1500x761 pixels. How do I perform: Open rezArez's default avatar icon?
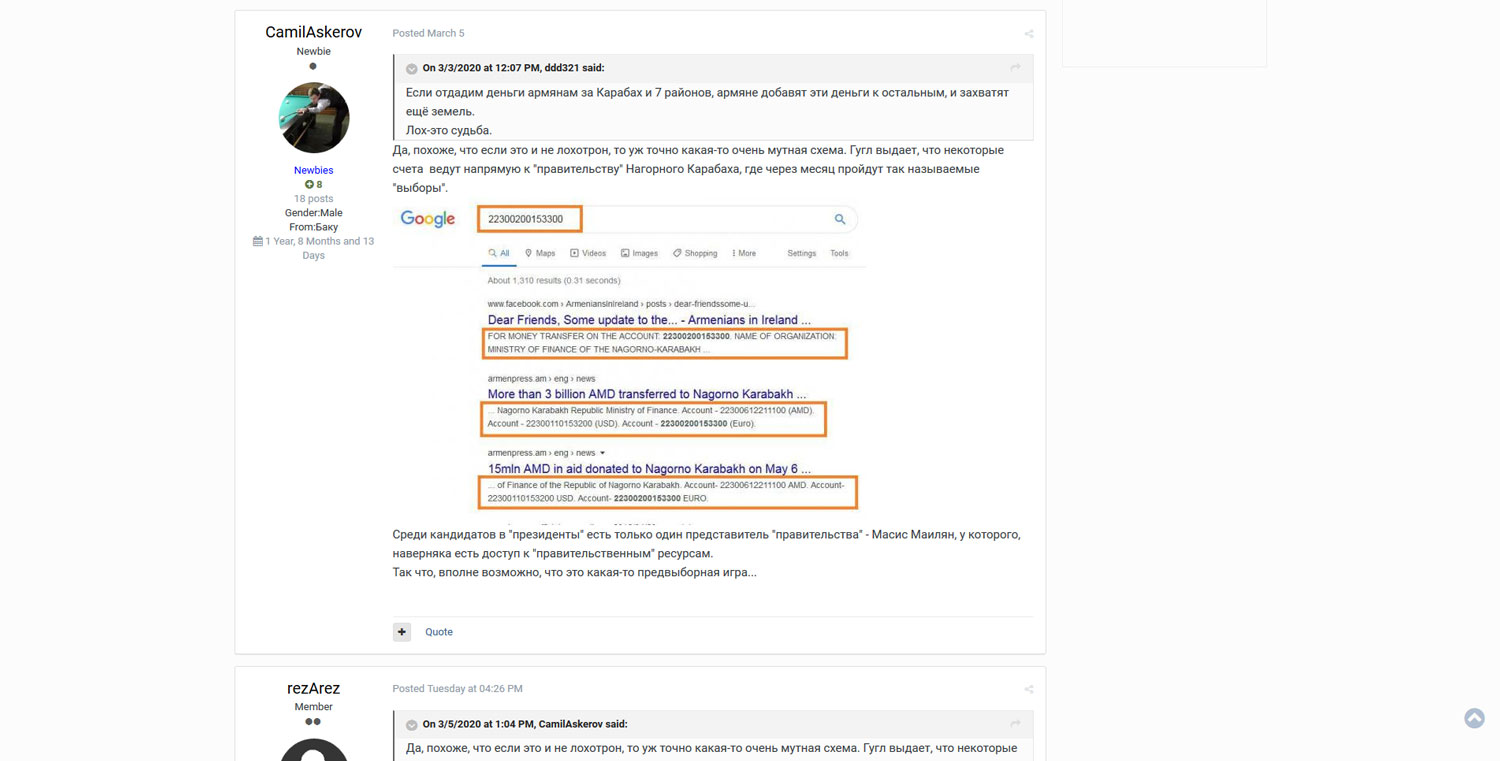[314, 750]
